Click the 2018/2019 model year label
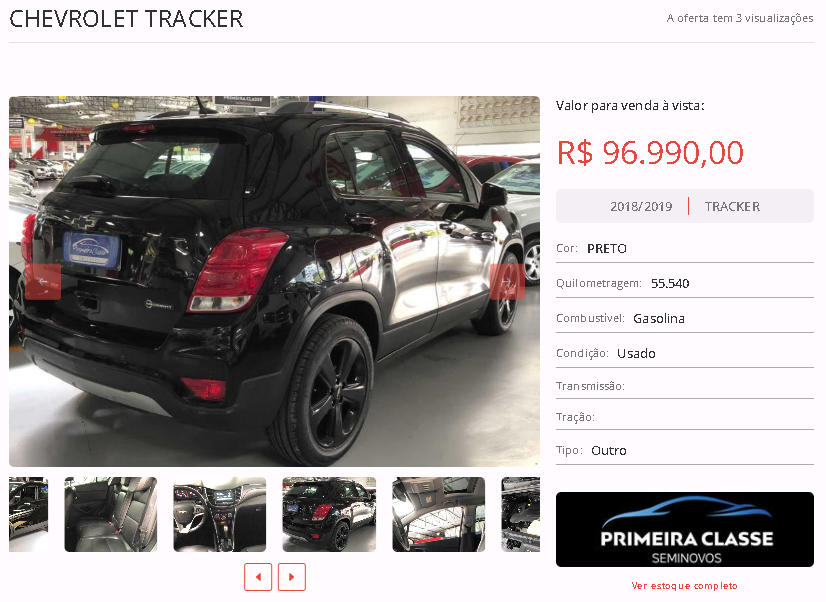 click(641, 206)
